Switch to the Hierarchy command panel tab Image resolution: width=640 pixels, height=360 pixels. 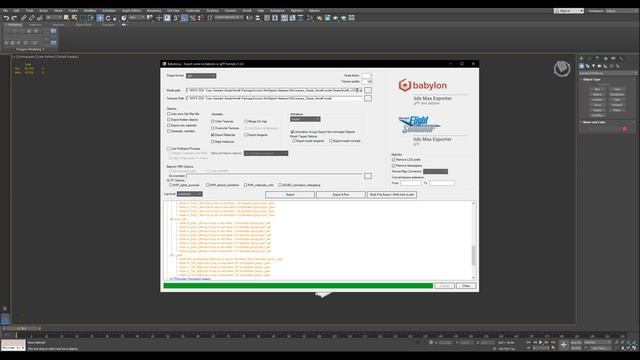pos(597,59)
